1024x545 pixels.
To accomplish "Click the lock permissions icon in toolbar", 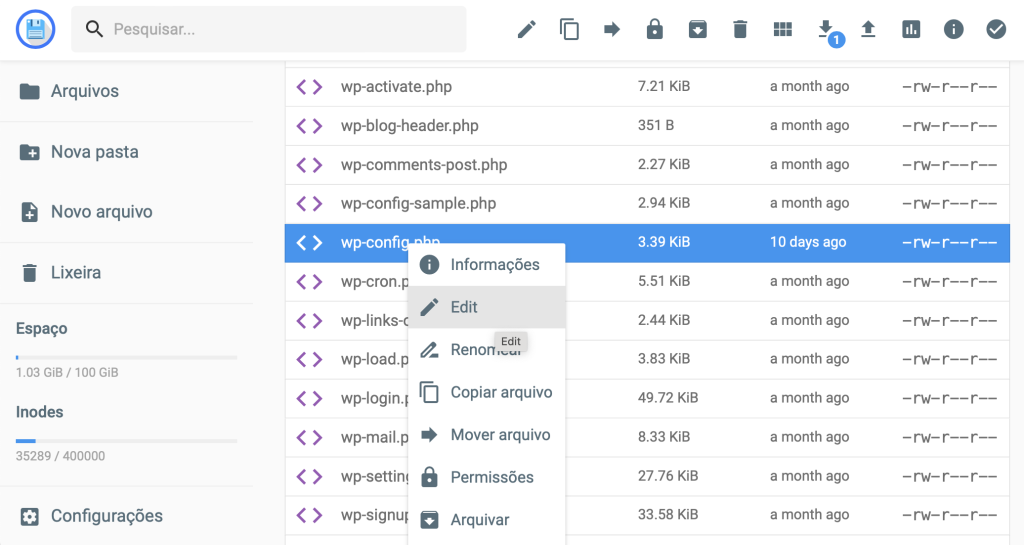I will click(x=654, y=29).
